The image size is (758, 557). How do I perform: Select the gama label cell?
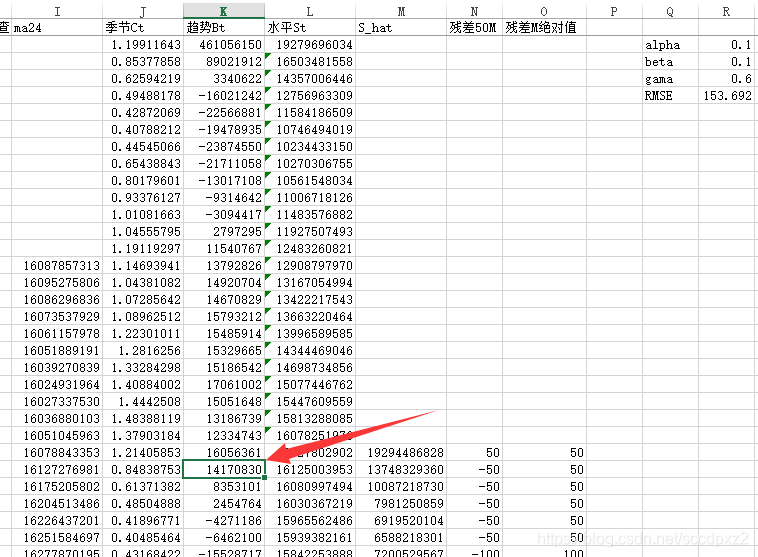point(670,78)
